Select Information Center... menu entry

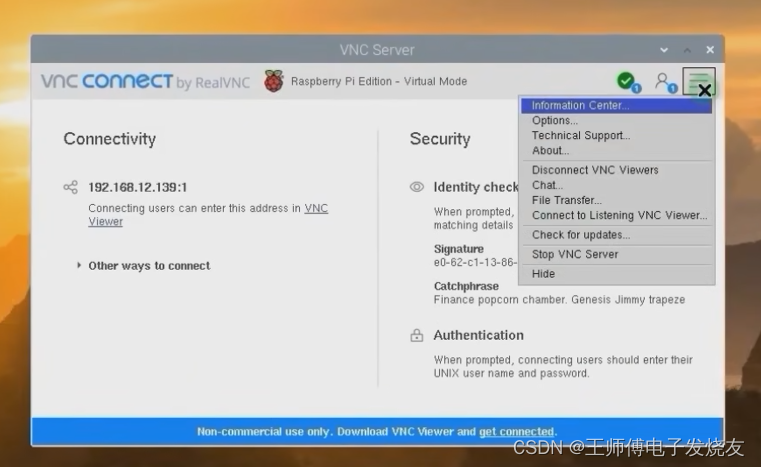(616, 105)
